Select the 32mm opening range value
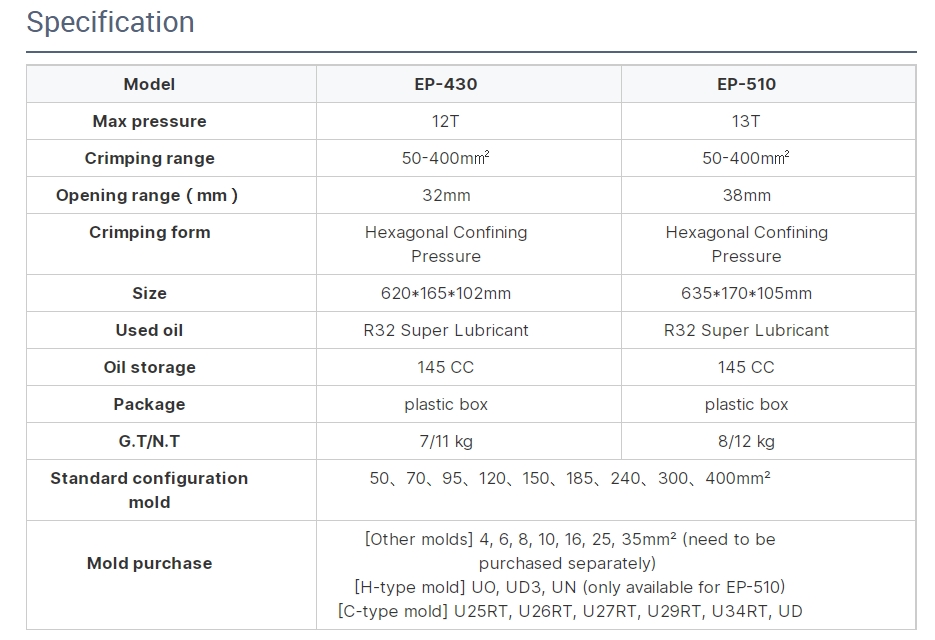 coord(445,195)
